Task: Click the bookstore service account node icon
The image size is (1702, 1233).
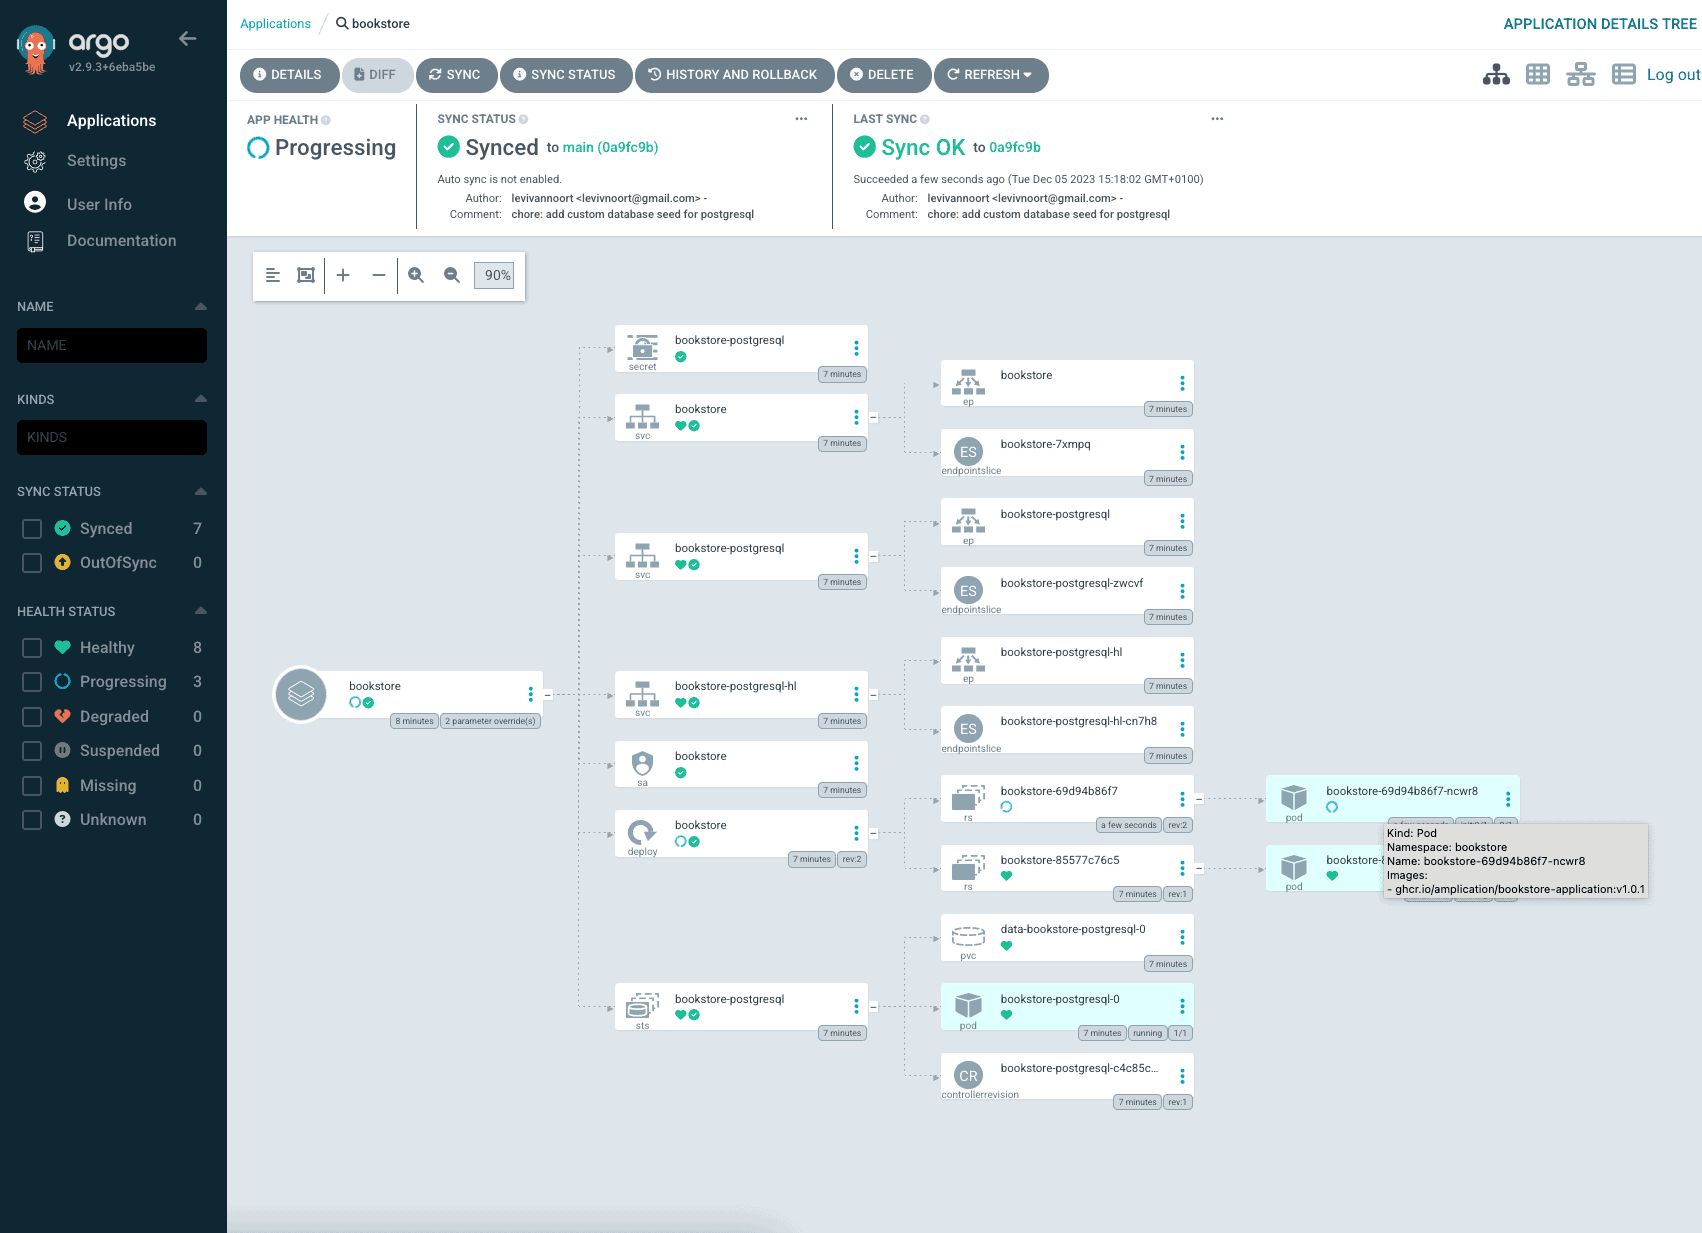Action: 642,764
